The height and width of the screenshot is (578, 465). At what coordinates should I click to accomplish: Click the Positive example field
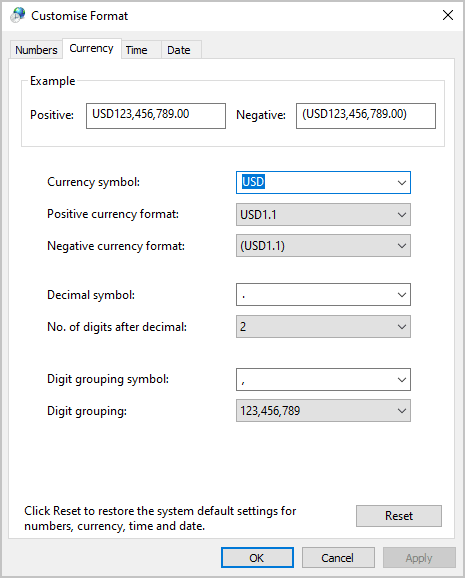(156, 116)
